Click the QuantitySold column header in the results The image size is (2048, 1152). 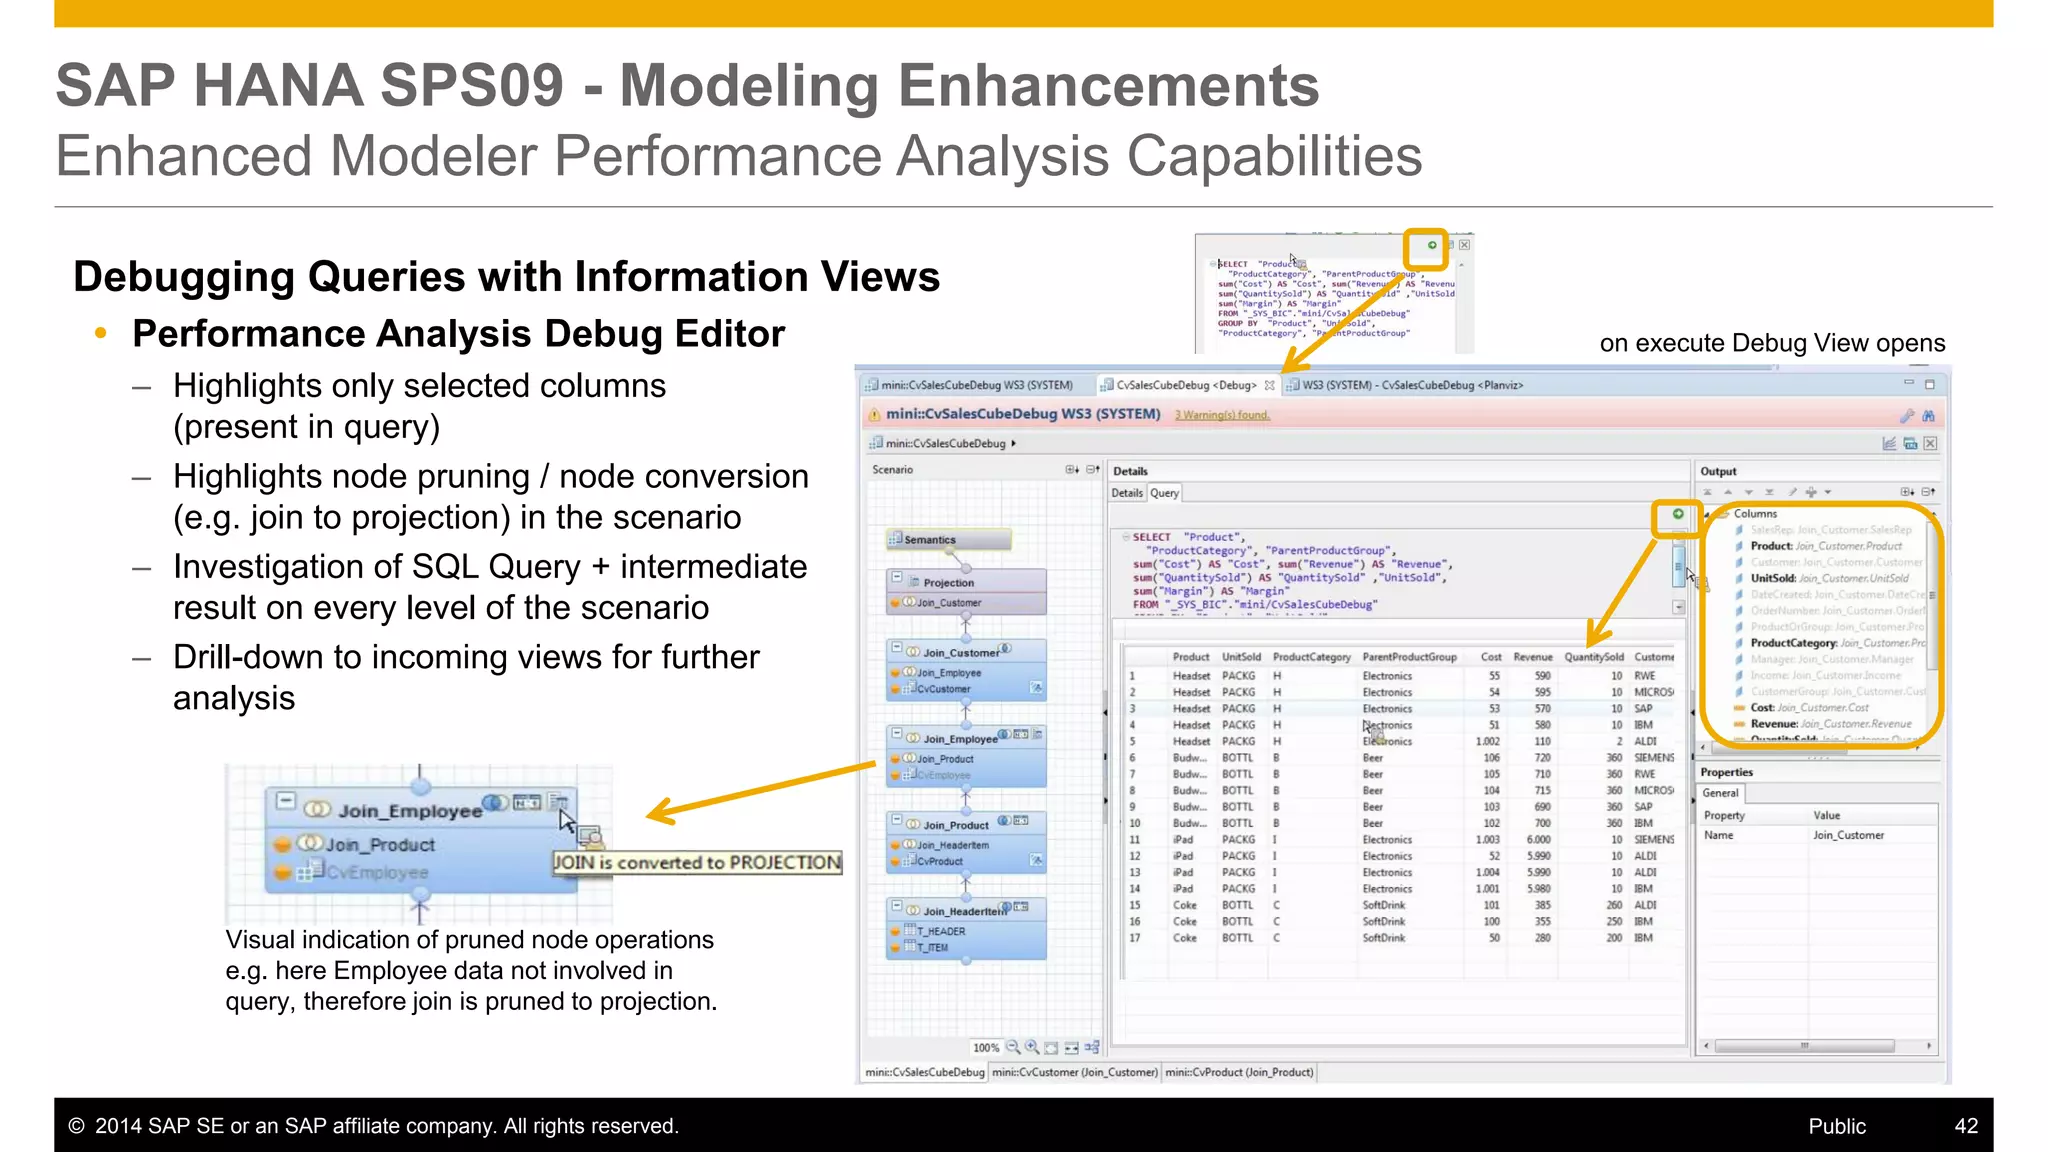pos(1594,657)
